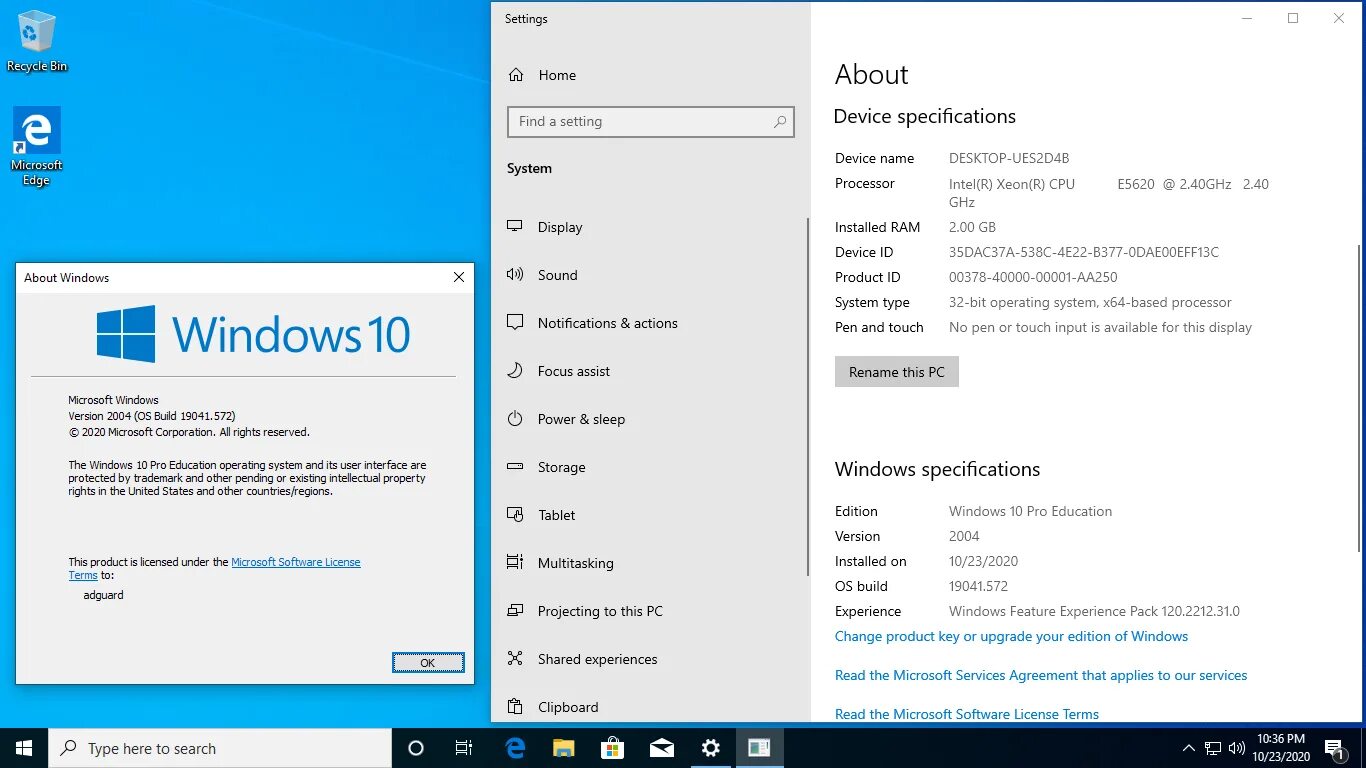Click the Display monitor icon
Image resolution: width=1366 pixels, height=768 pixels.
point(515,227)
